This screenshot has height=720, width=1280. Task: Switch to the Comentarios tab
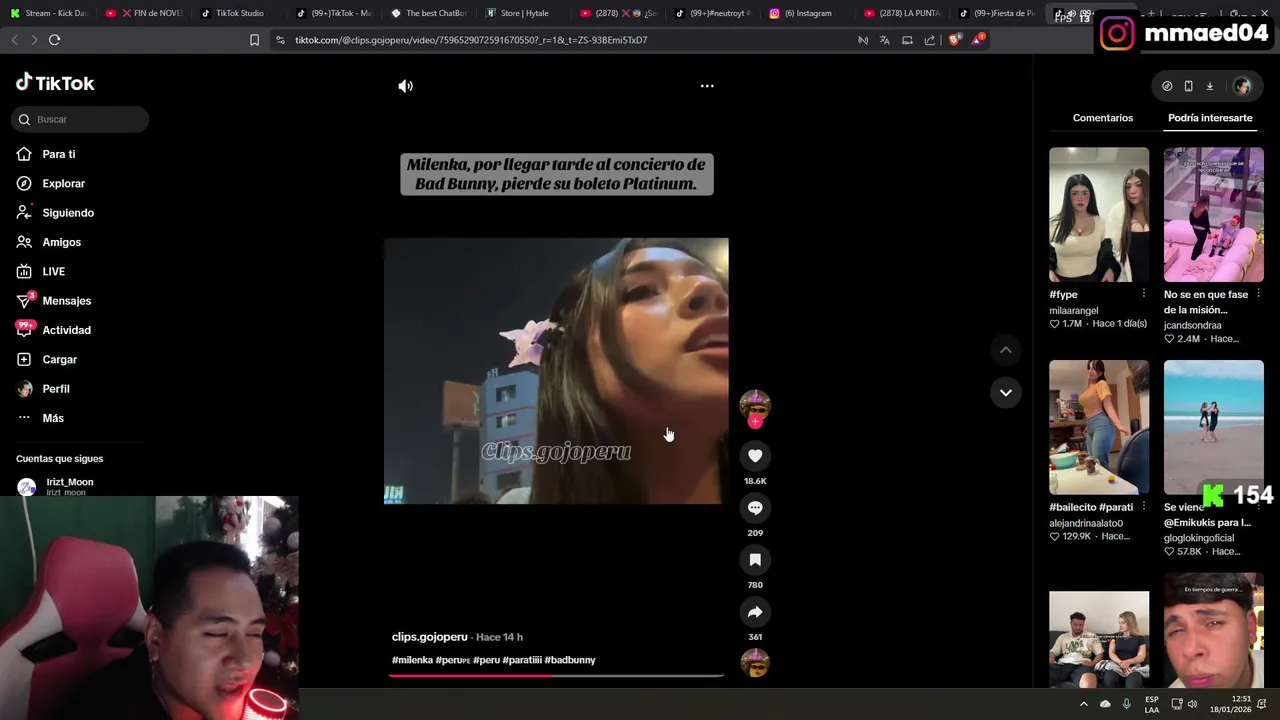pos(1103,118)
